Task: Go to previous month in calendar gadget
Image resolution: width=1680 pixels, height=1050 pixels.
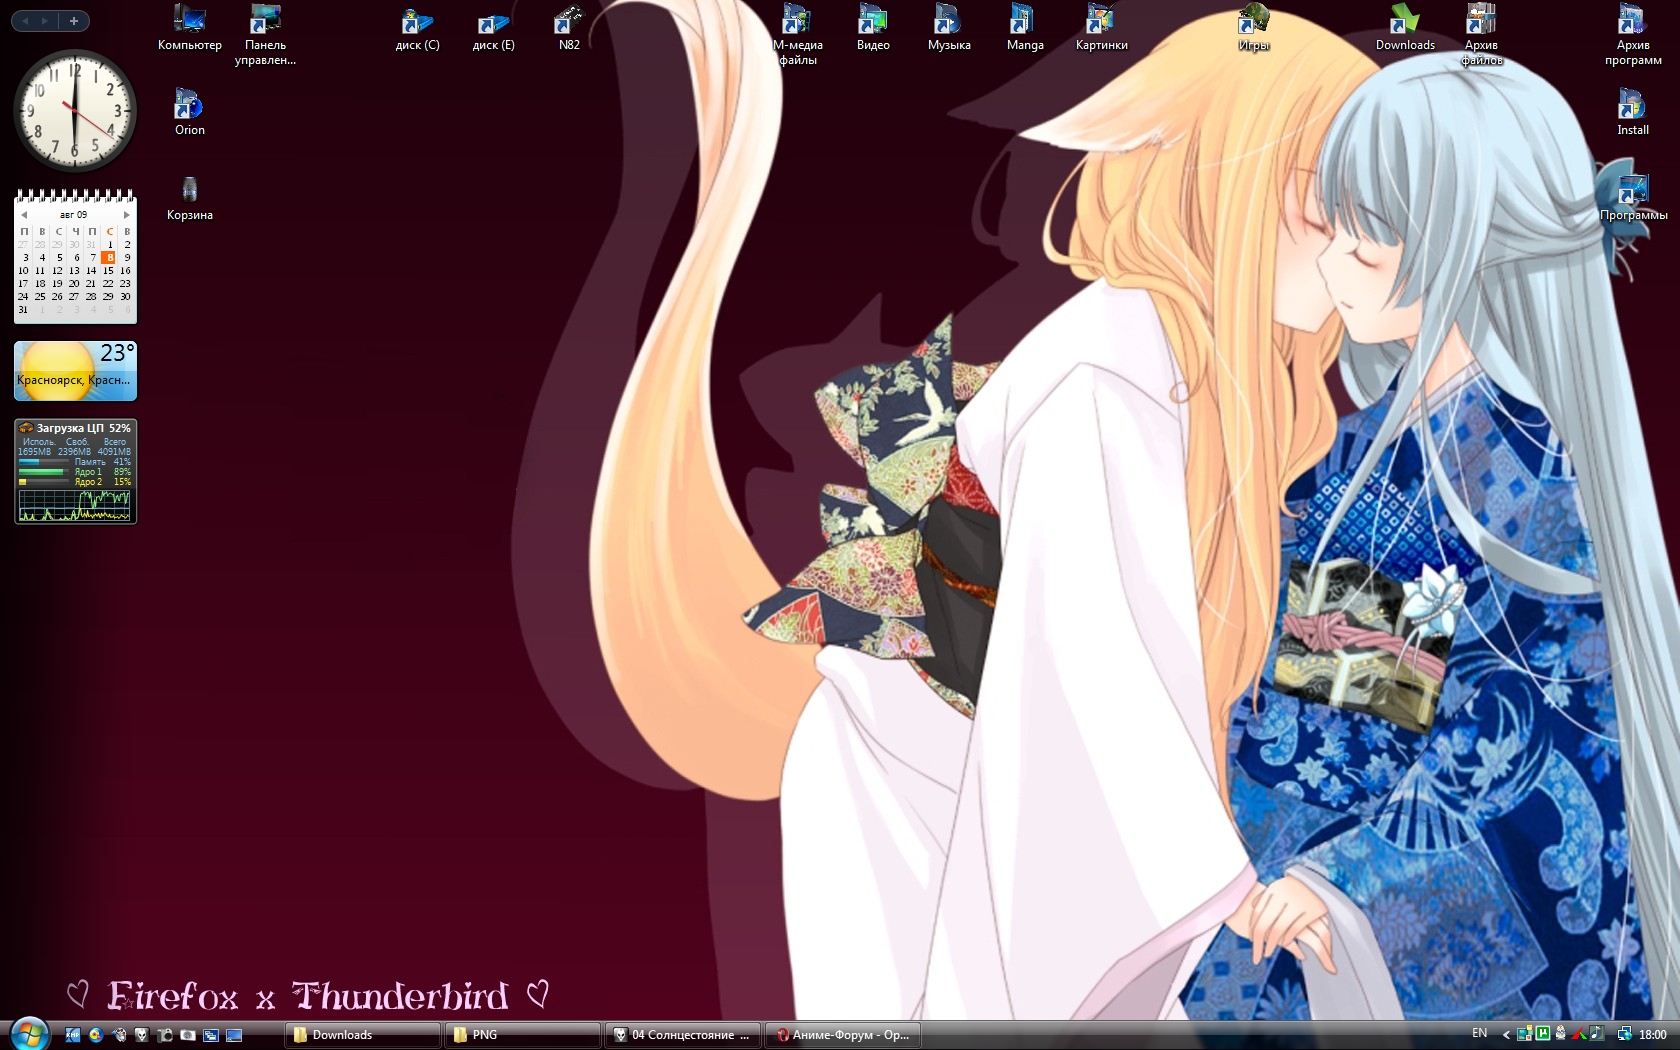Action: click(24, 215)
